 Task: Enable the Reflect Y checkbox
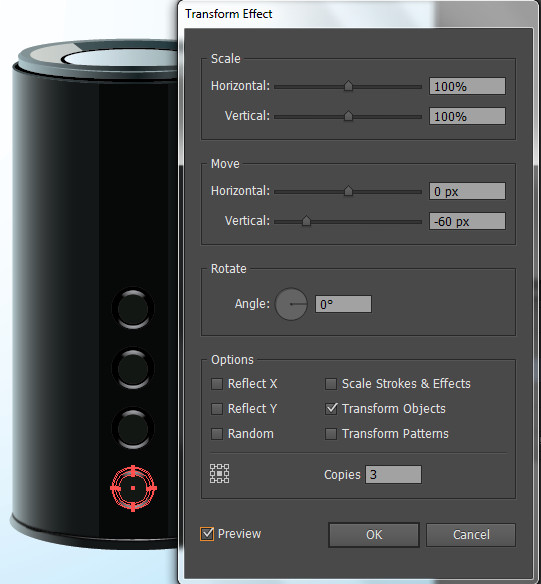(217, 409)
